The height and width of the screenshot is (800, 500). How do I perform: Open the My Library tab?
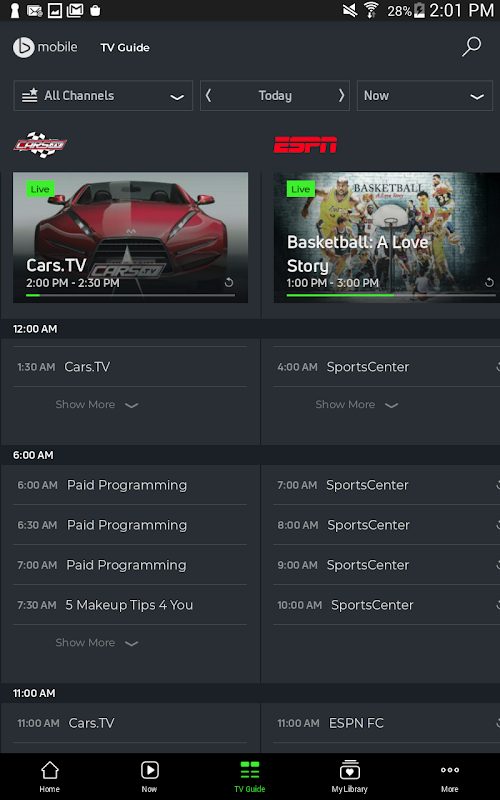pos(349,777)
